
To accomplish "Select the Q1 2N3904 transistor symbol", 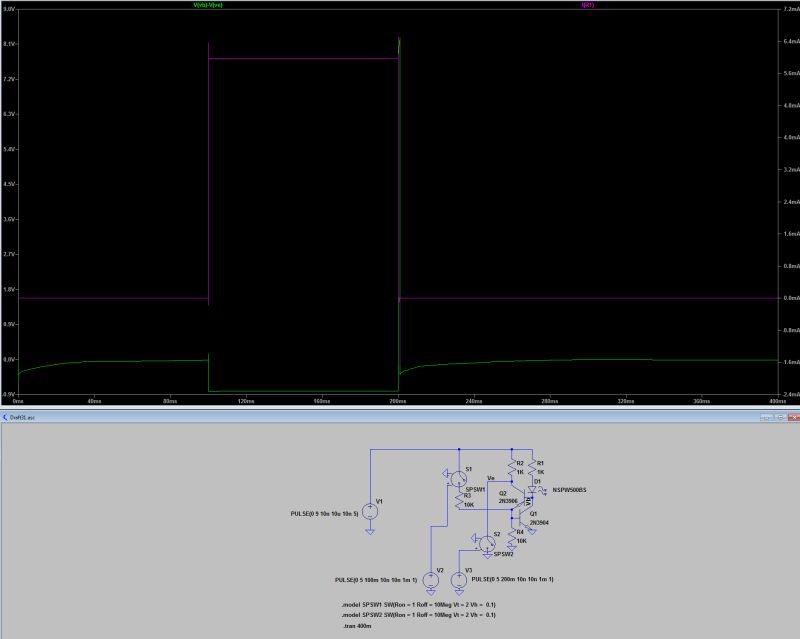I will click(520, 517).
